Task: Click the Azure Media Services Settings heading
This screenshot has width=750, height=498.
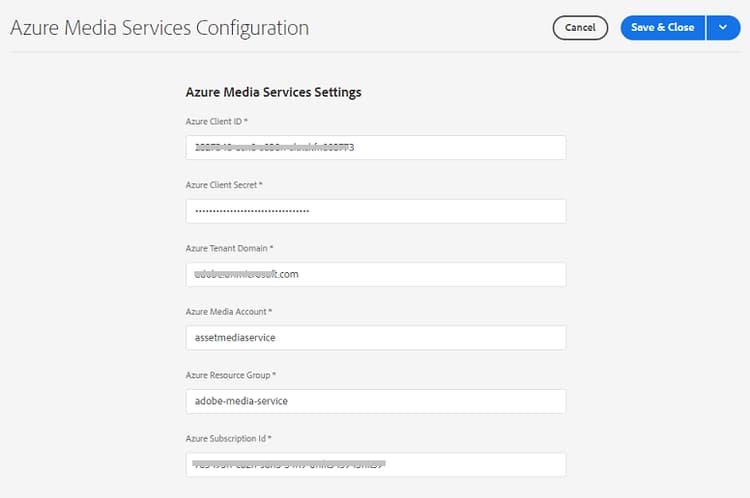Action: click(x=273, y=92)
